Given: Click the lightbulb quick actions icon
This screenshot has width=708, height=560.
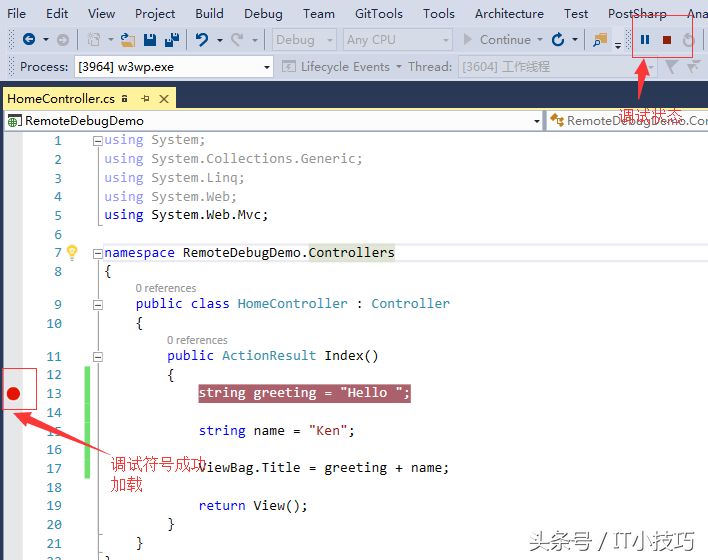Looking at the screenshot, I should point(72,252).
